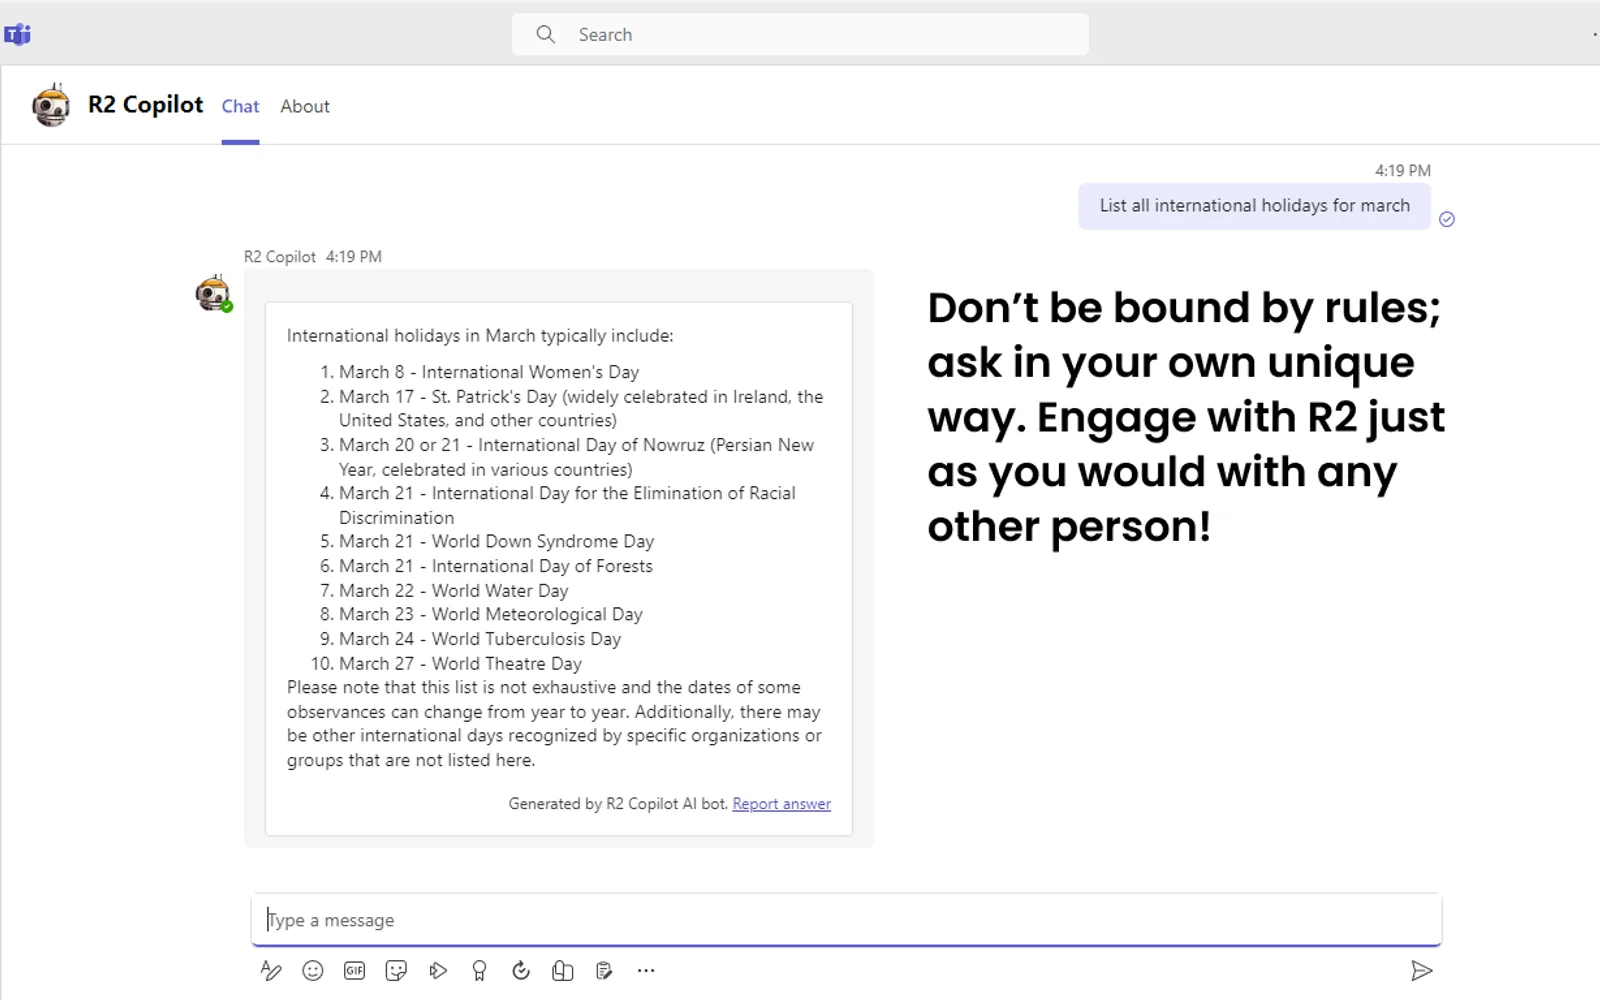
Task: Click 'March 21 - International Day of Forests'
Action: [x=496, y=566]
